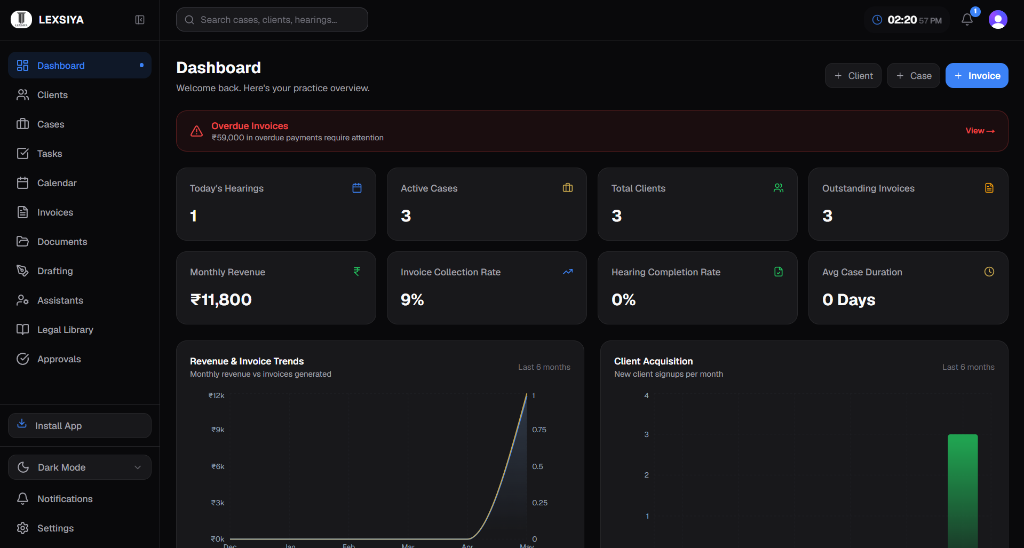Screen dimensions: 1024x548
Task: Click the Cases briefcase icon in sidebar
Action: click(x=23, y=124)
